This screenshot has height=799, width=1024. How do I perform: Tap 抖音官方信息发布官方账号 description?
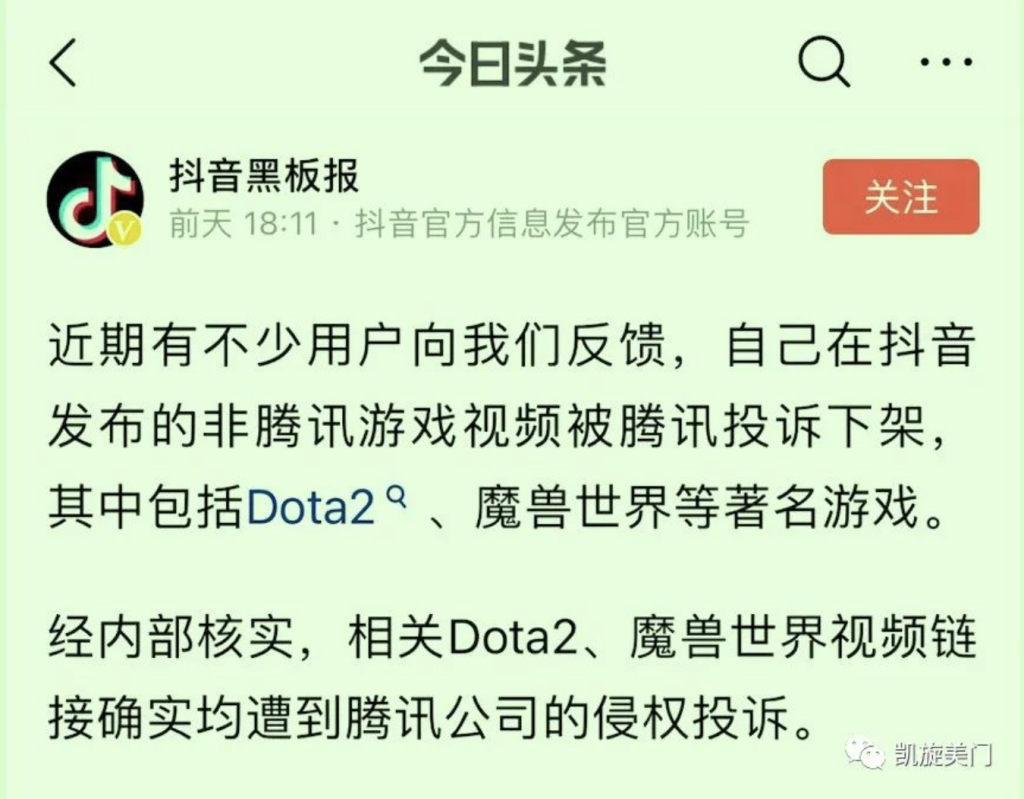(551, 223)
